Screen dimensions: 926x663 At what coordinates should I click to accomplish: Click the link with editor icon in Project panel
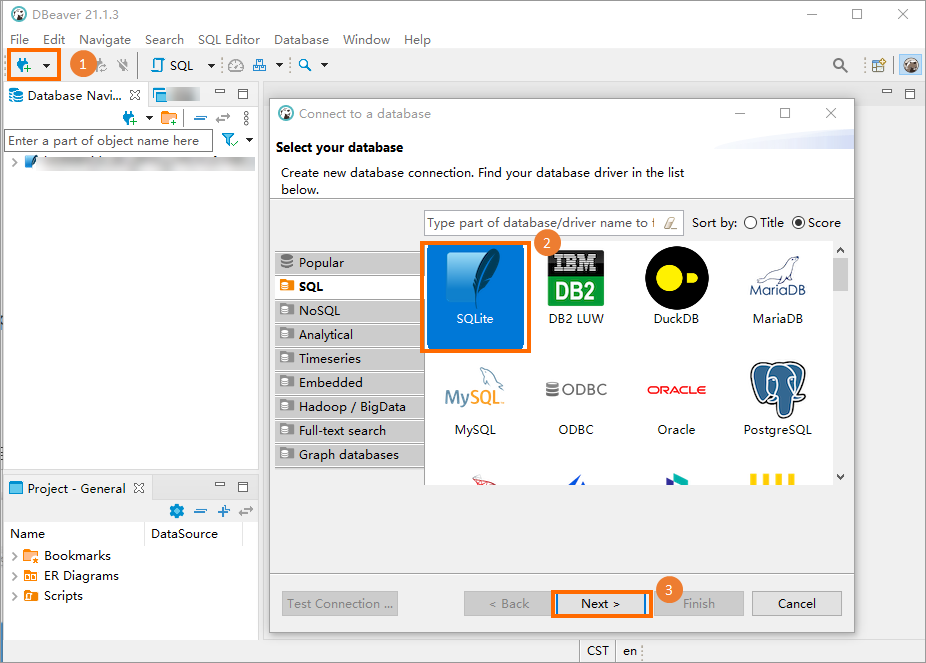246,511
